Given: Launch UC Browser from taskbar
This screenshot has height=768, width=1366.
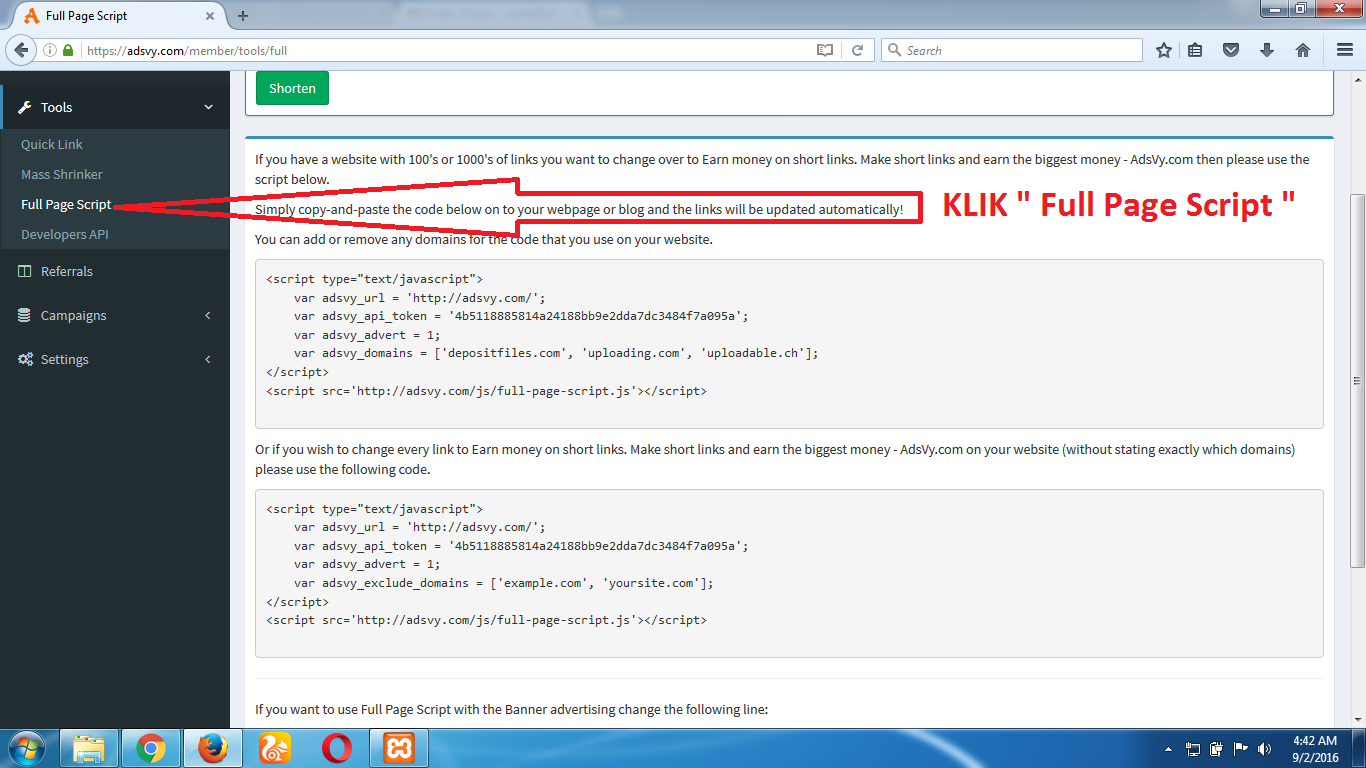Looking at the screenshot, I should click(x=274, y=748).
